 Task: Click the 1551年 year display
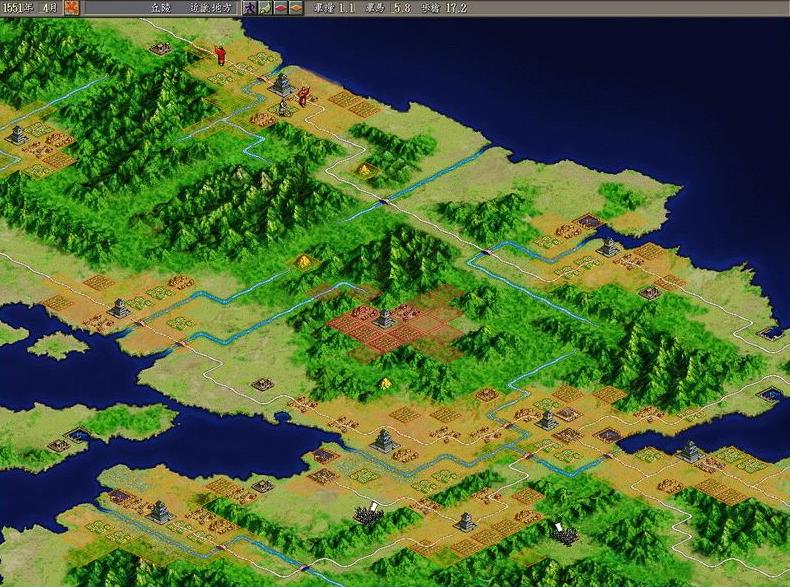click(16, 8)
